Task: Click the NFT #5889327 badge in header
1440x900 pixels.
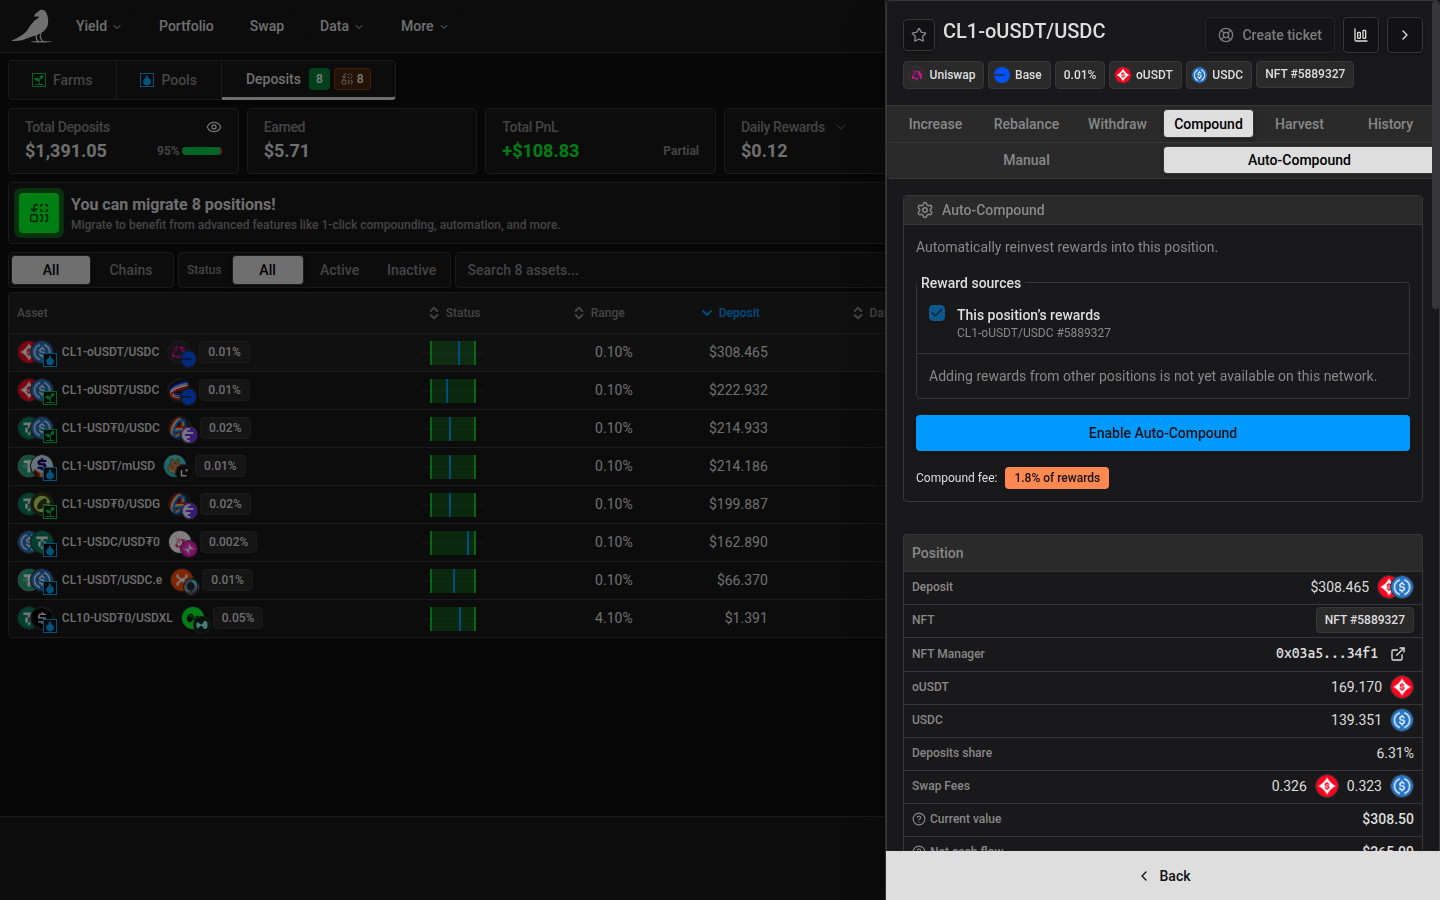Action: [1305, 75]
